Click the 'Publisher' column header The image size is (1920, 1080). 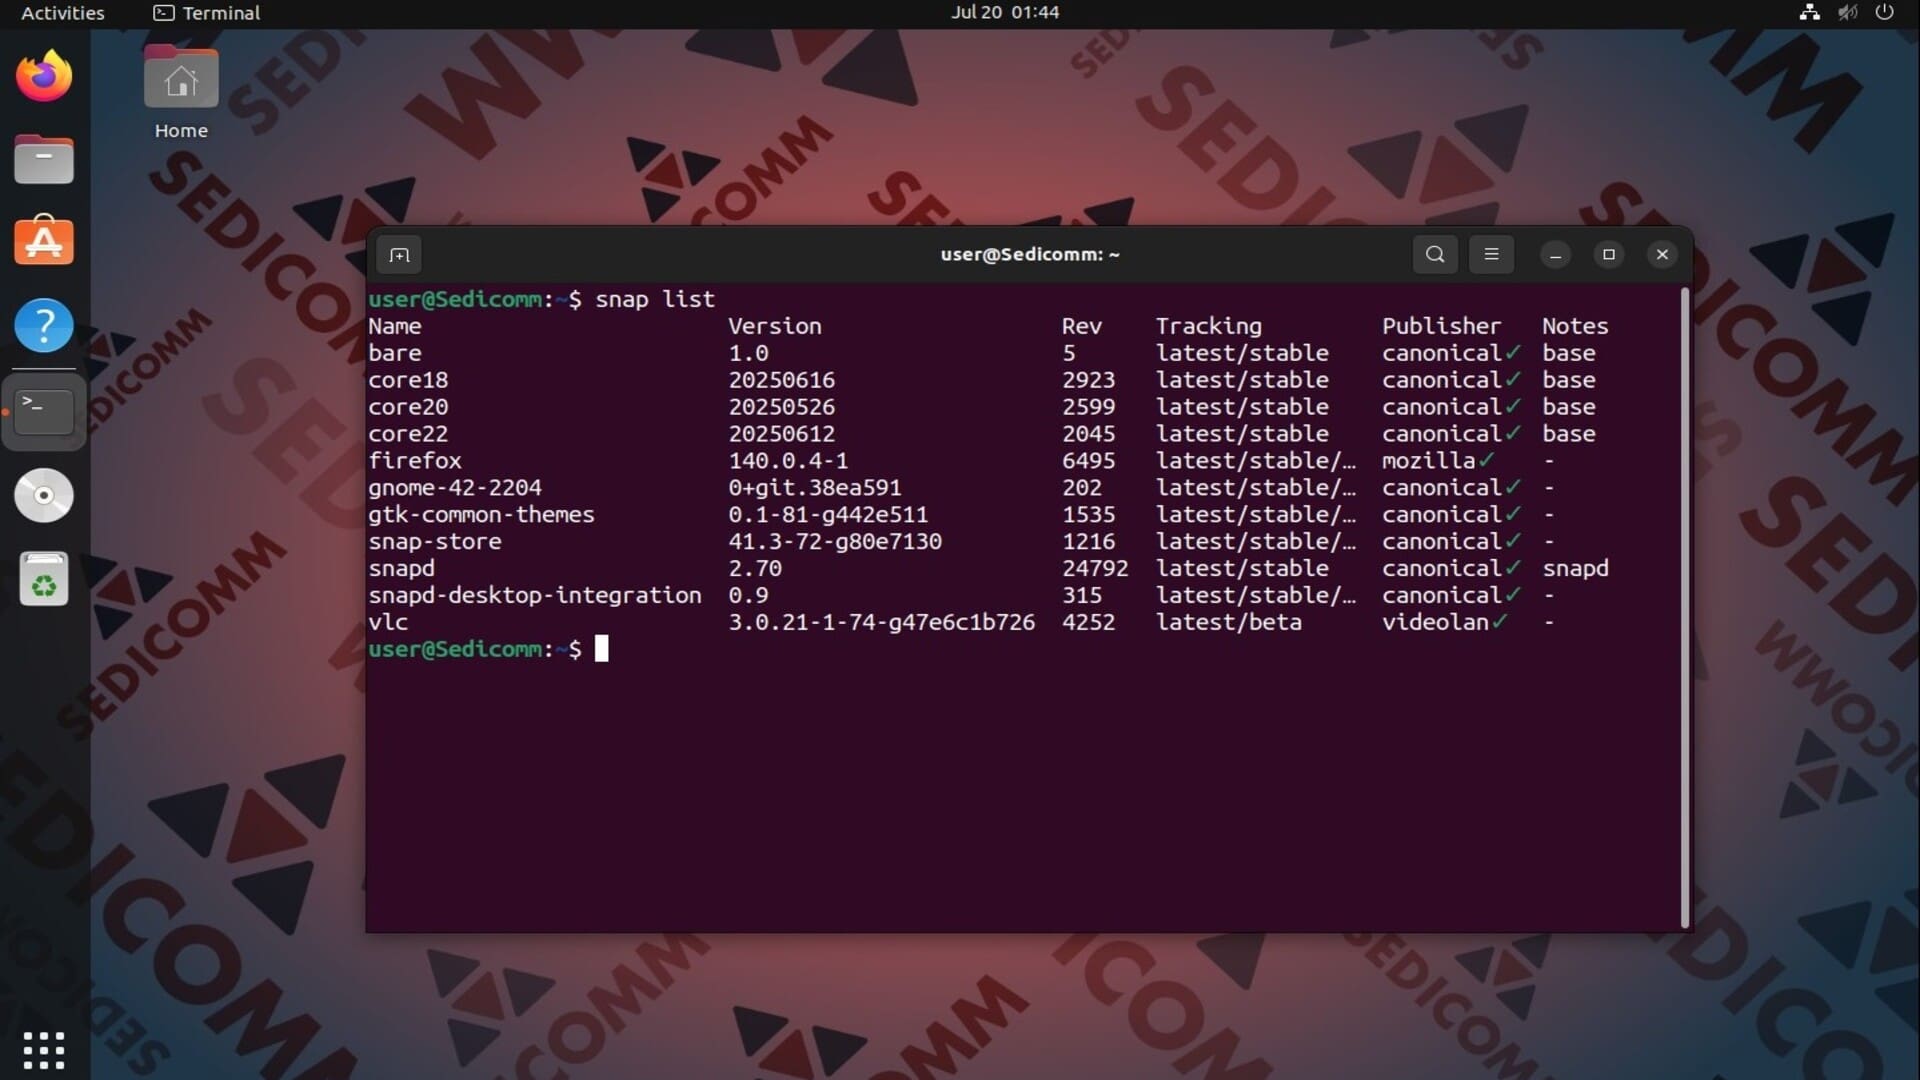tap(1442, 326)
